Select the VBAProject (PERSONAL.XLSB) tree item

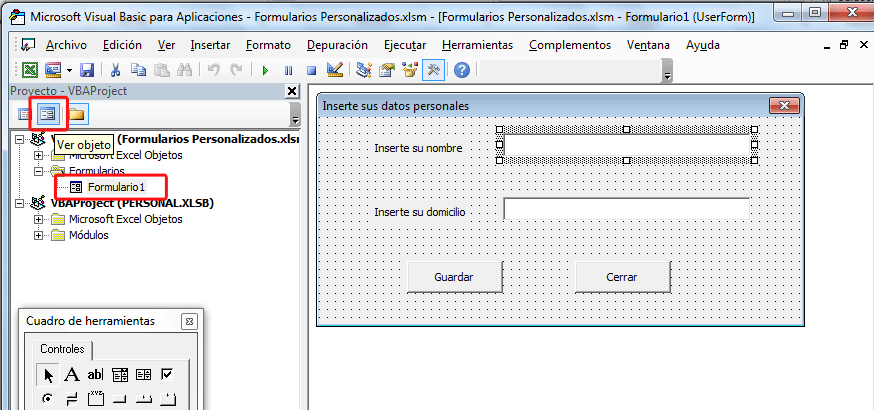coord(132,203)
